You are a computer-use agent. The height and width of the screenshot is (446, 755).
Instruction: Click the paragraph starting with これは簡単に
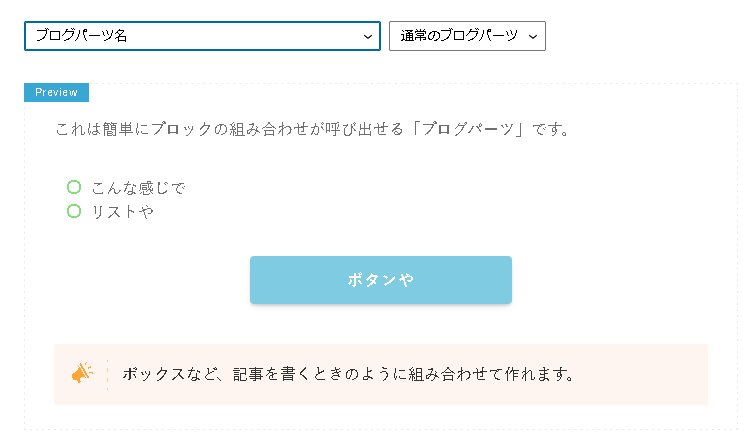coord(312,129)
